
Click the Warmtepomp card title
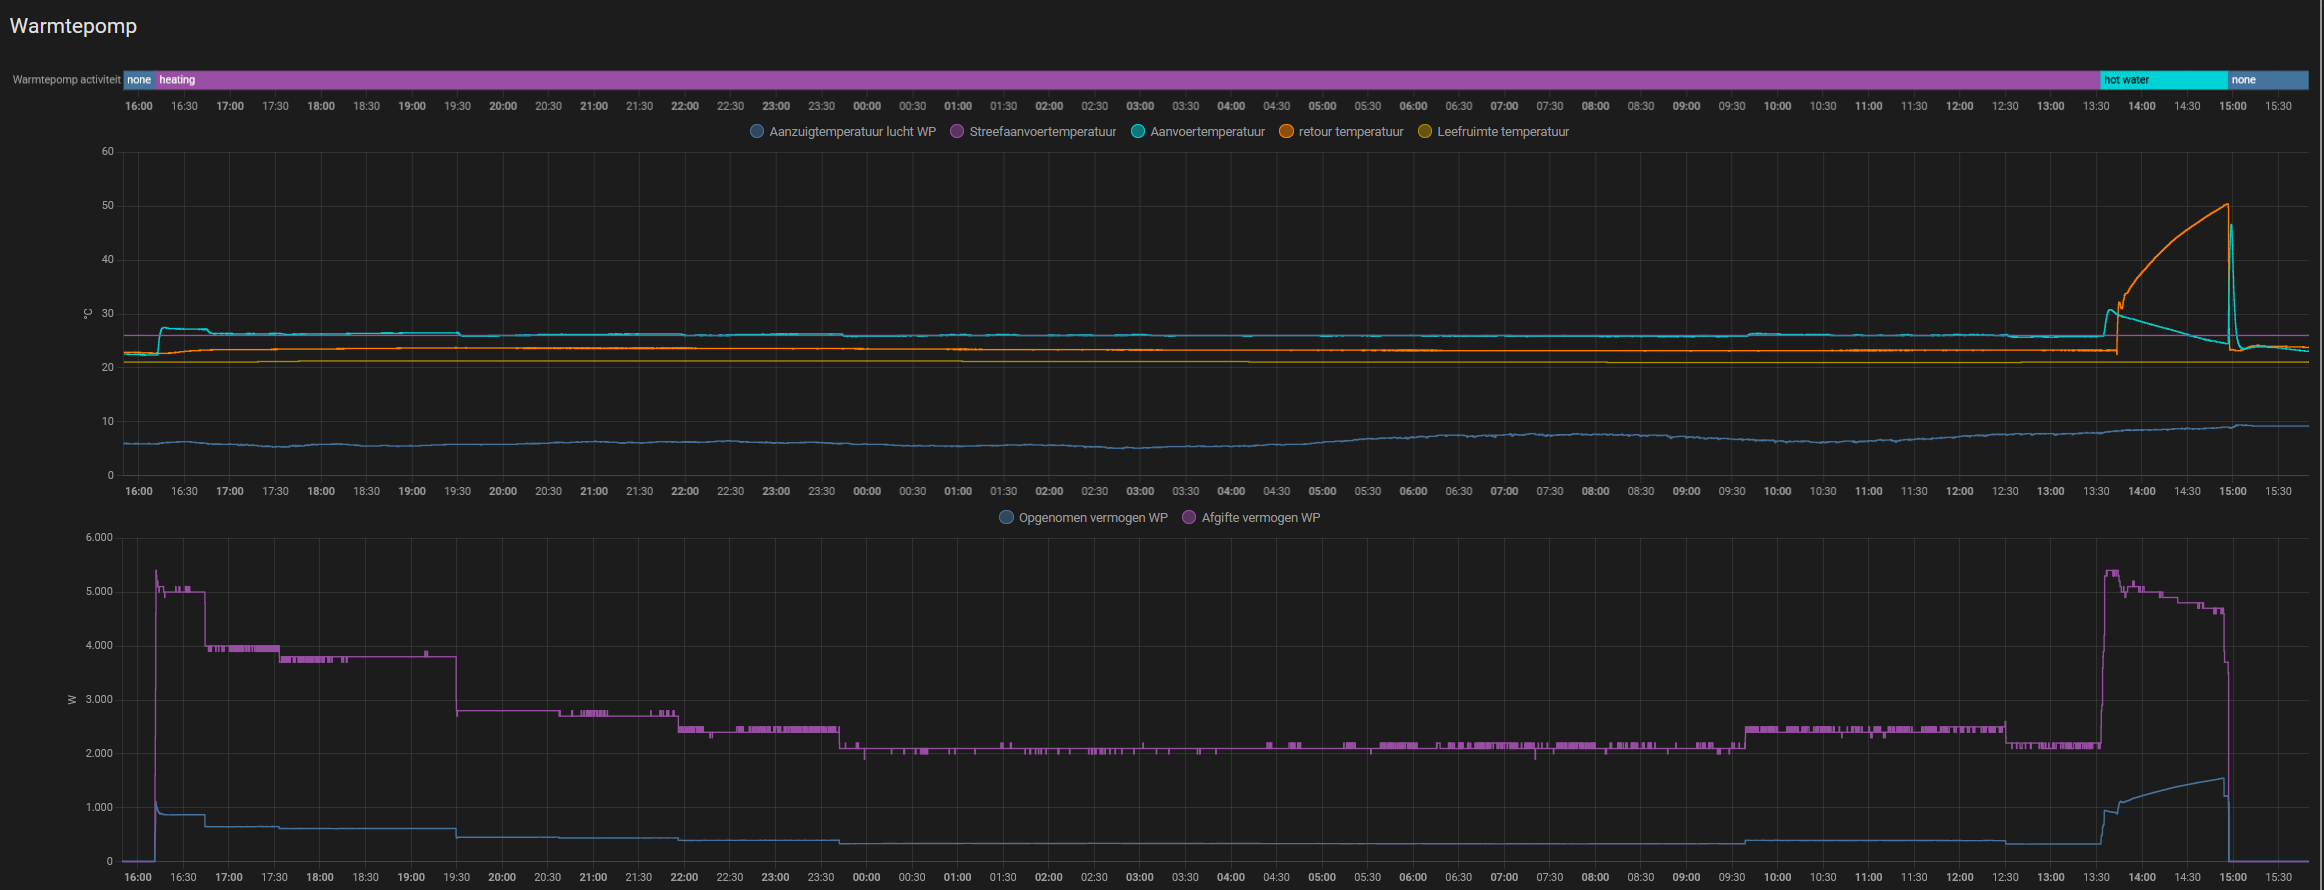coord(73,26)
